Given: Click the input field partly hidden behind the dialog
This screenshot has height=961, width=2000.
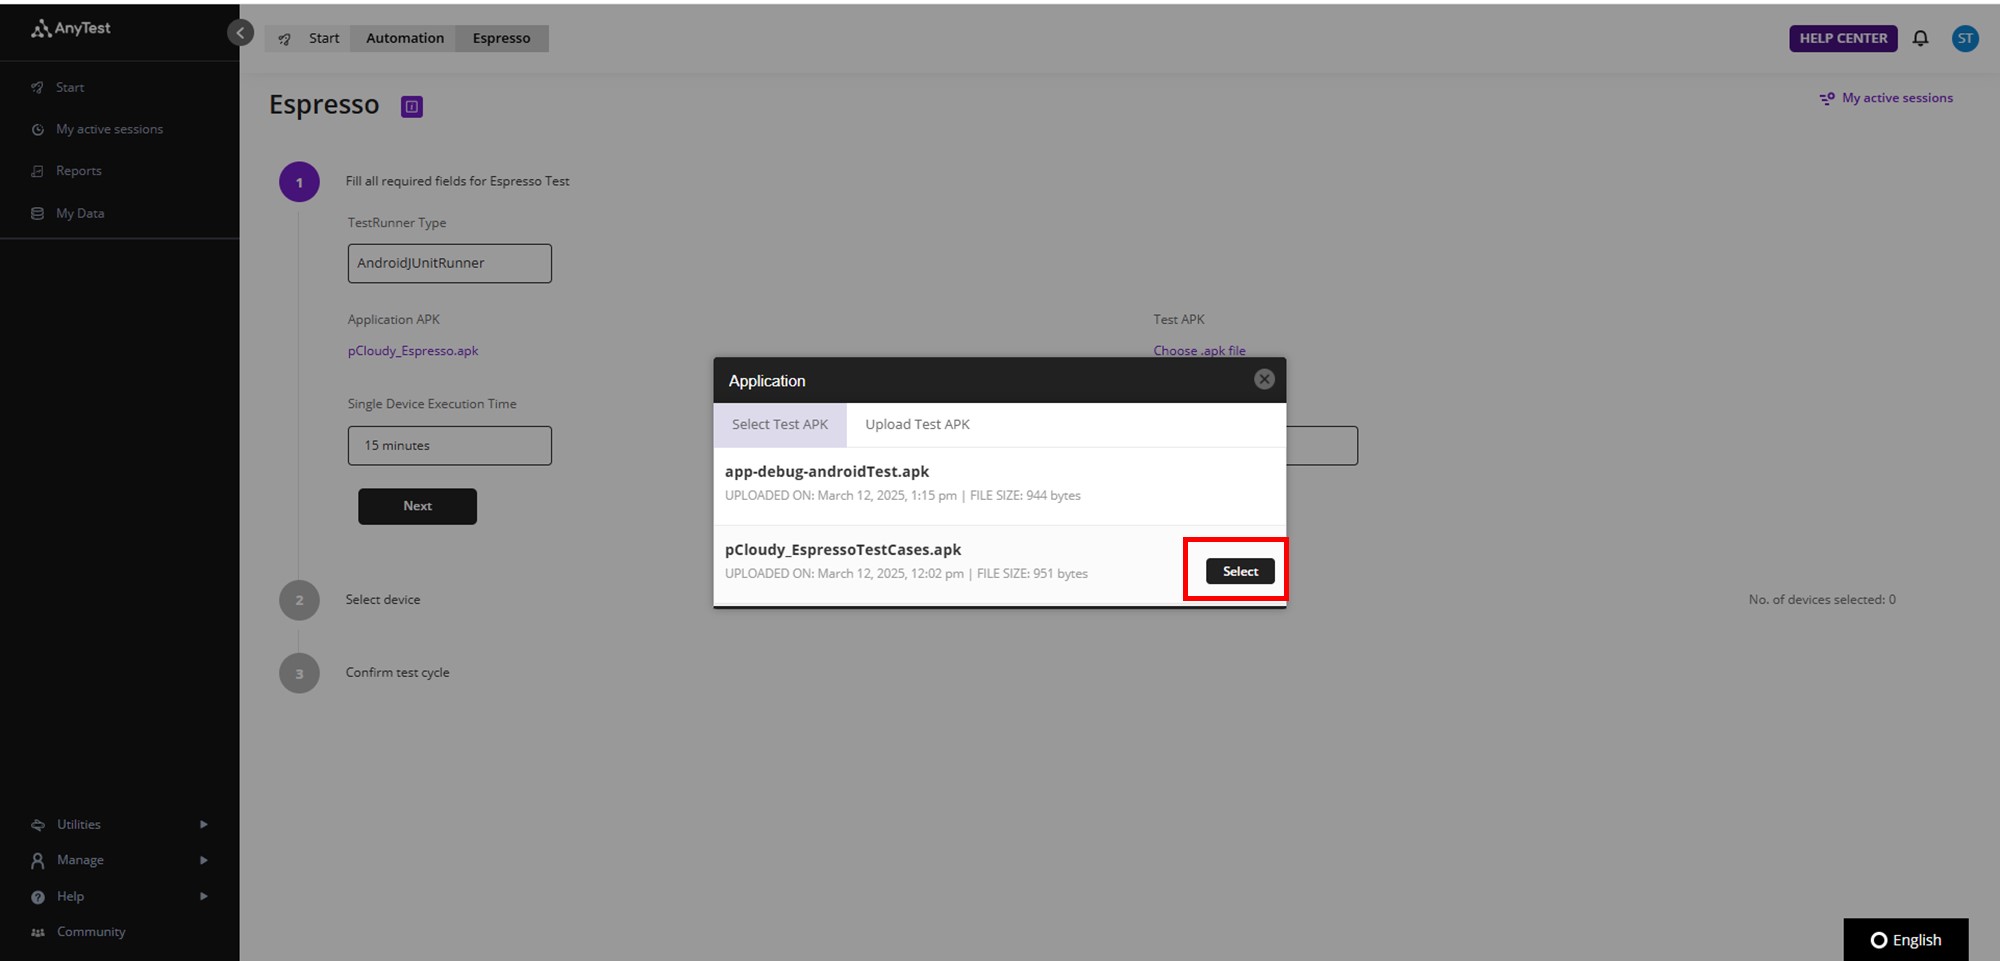Looking at the screenshot, I should point(1322,446).
